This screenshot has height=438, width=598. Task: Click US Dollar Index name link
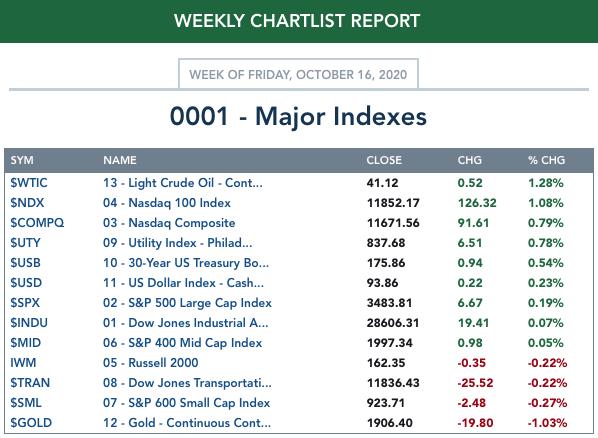click(x=183, y=283)
